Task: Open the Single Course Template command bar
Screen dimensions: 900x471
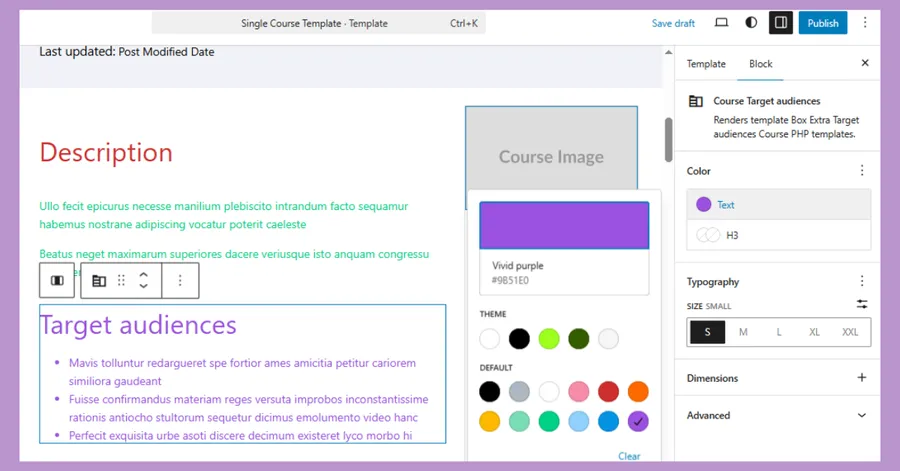Action: [319, 24]
